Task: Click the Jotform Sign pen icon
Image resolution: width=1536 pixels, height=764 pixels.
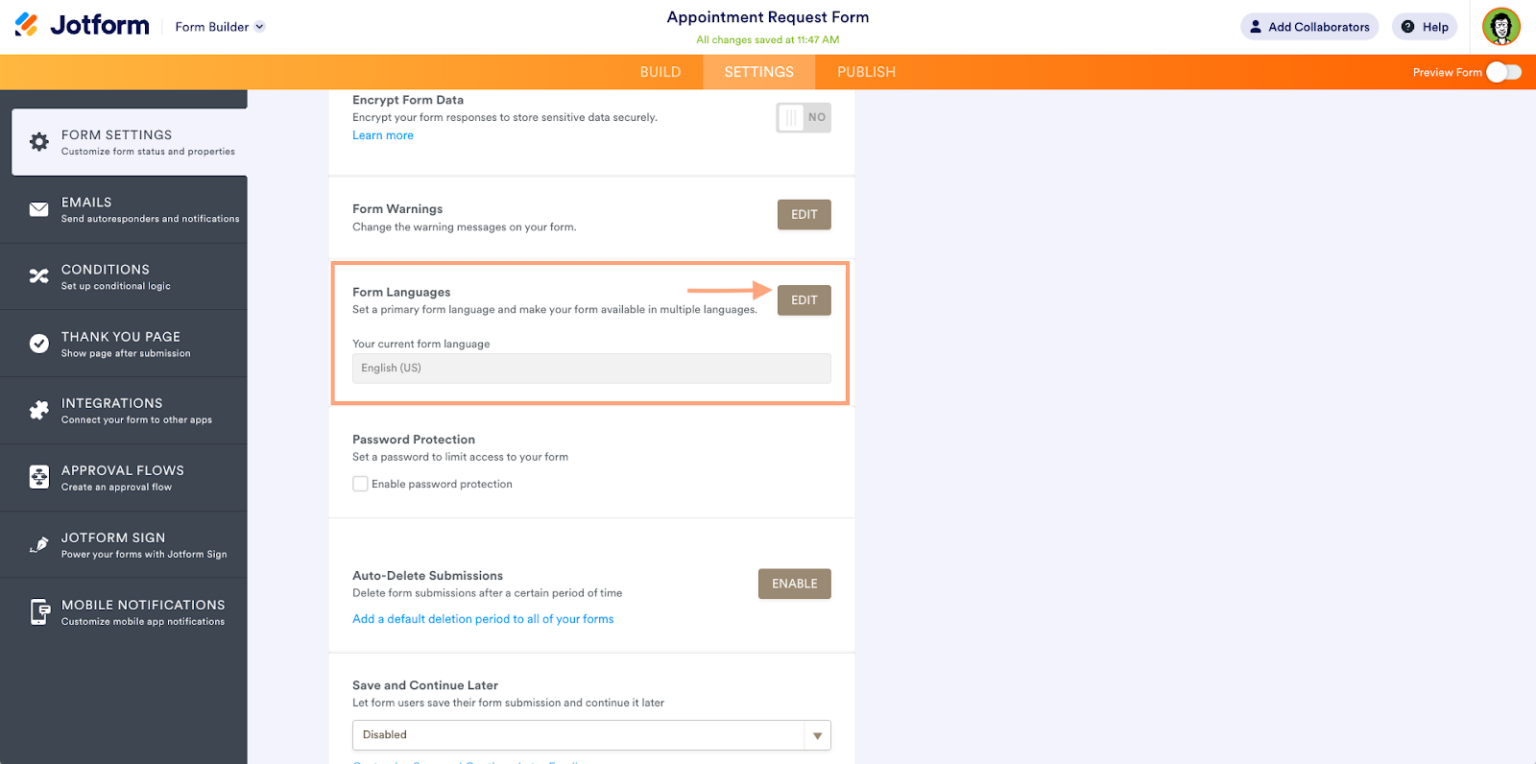Action: 38,544
